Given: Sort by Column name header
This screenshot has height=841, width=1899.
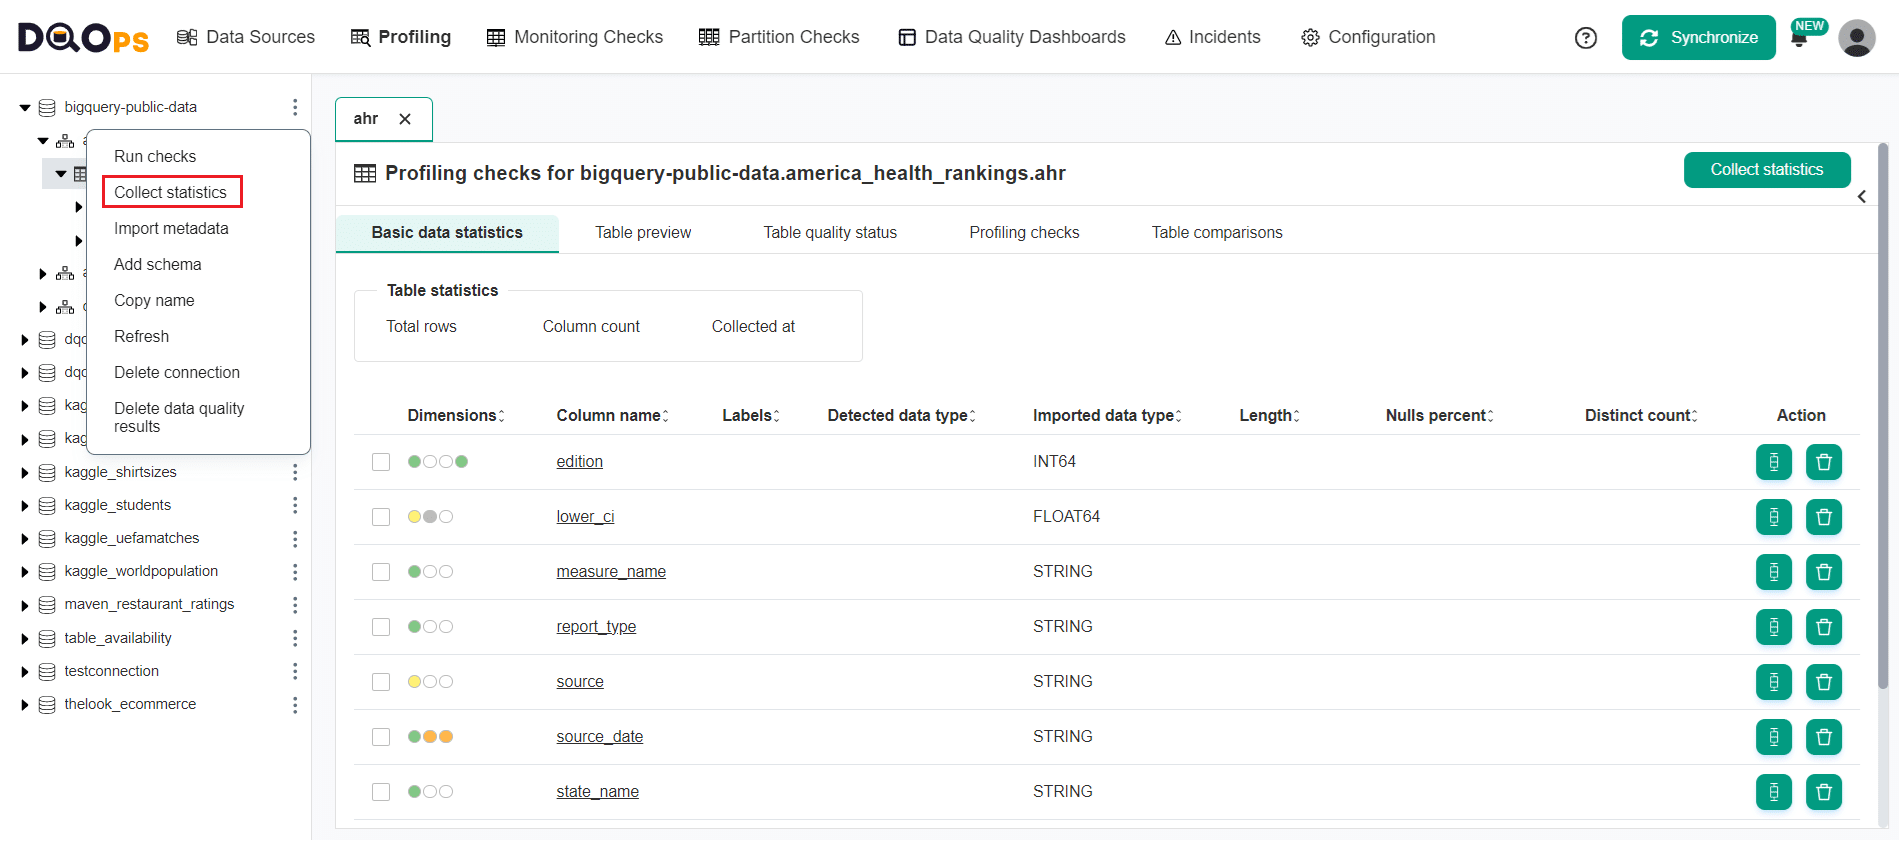Looking at the screenshot, I should click(612, 415).
